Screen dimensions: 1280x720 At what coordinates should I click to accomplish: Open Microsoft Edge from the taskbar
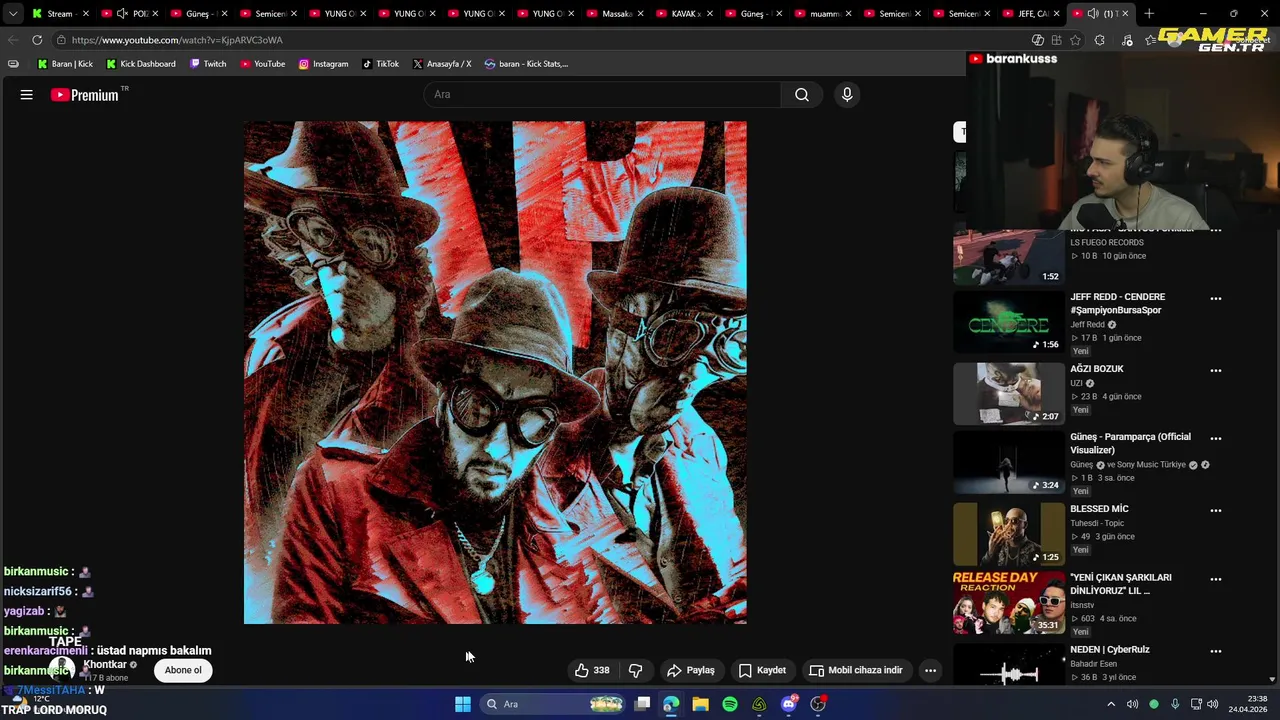(x=671, y=704)
